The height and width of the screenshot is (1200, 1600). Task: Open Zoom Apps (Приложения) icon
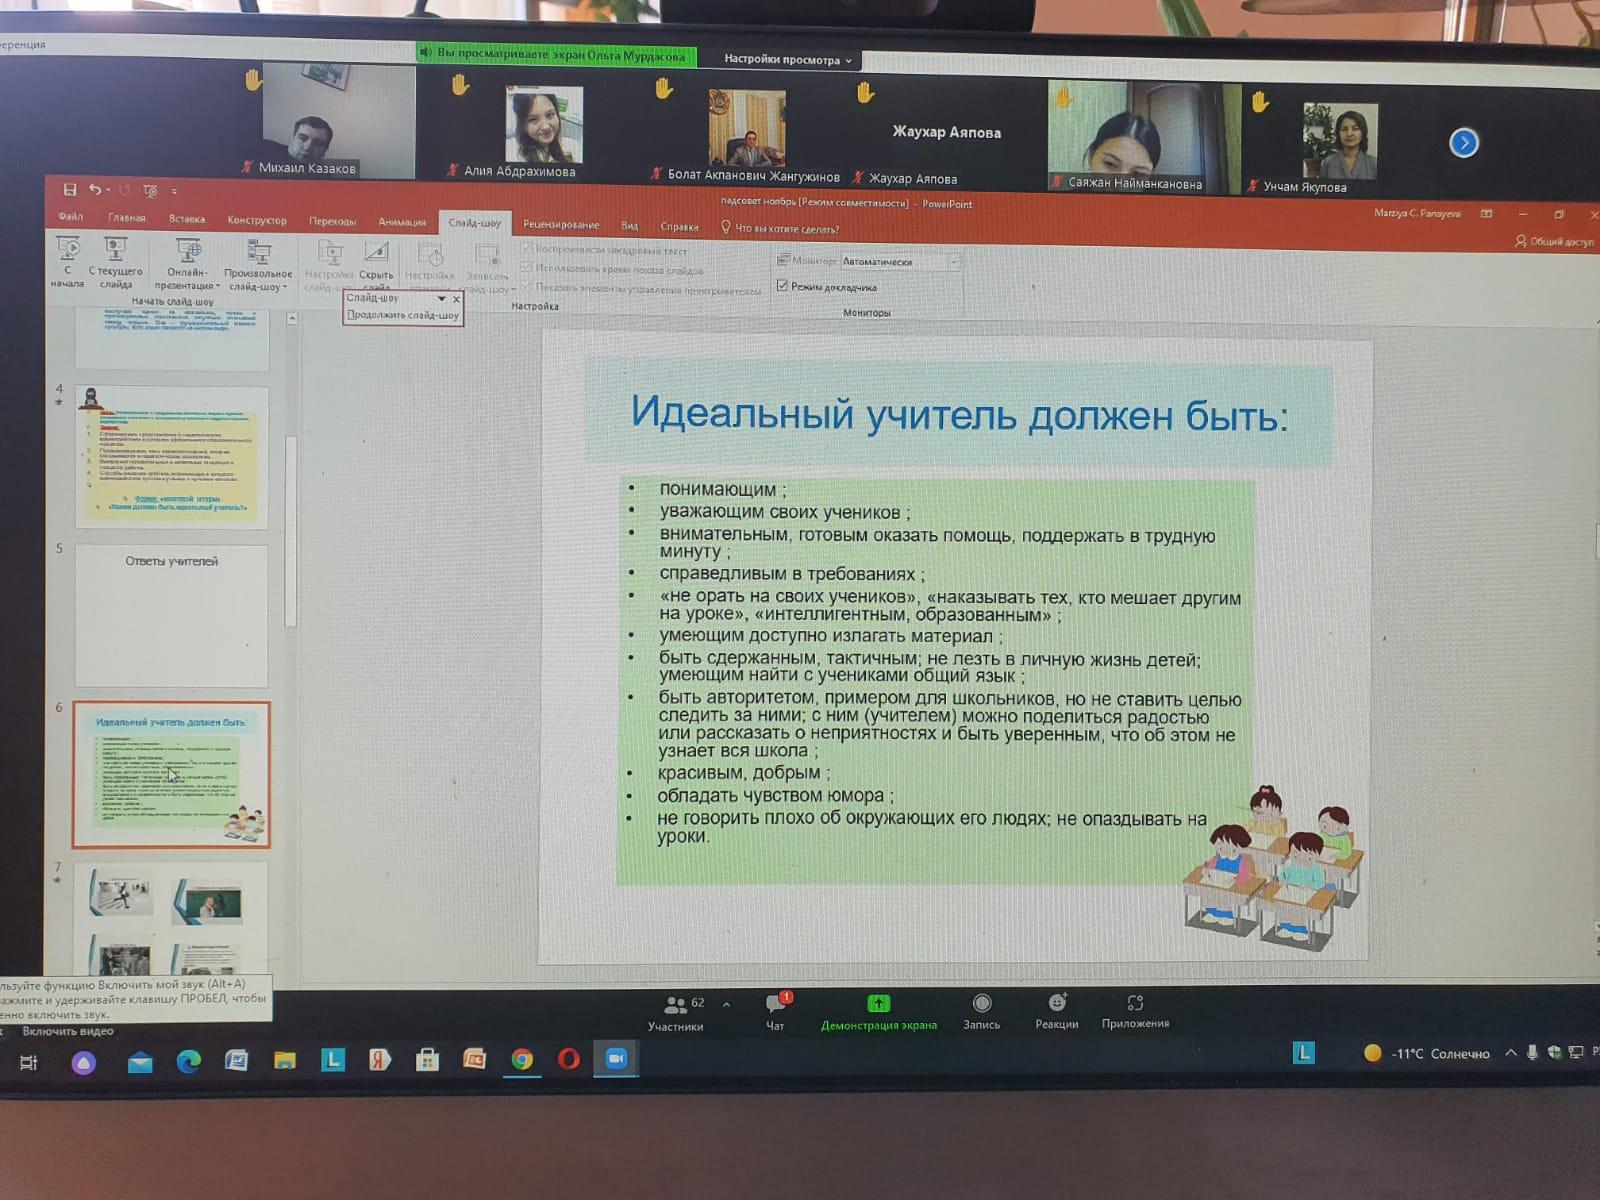(1135, 1004)
